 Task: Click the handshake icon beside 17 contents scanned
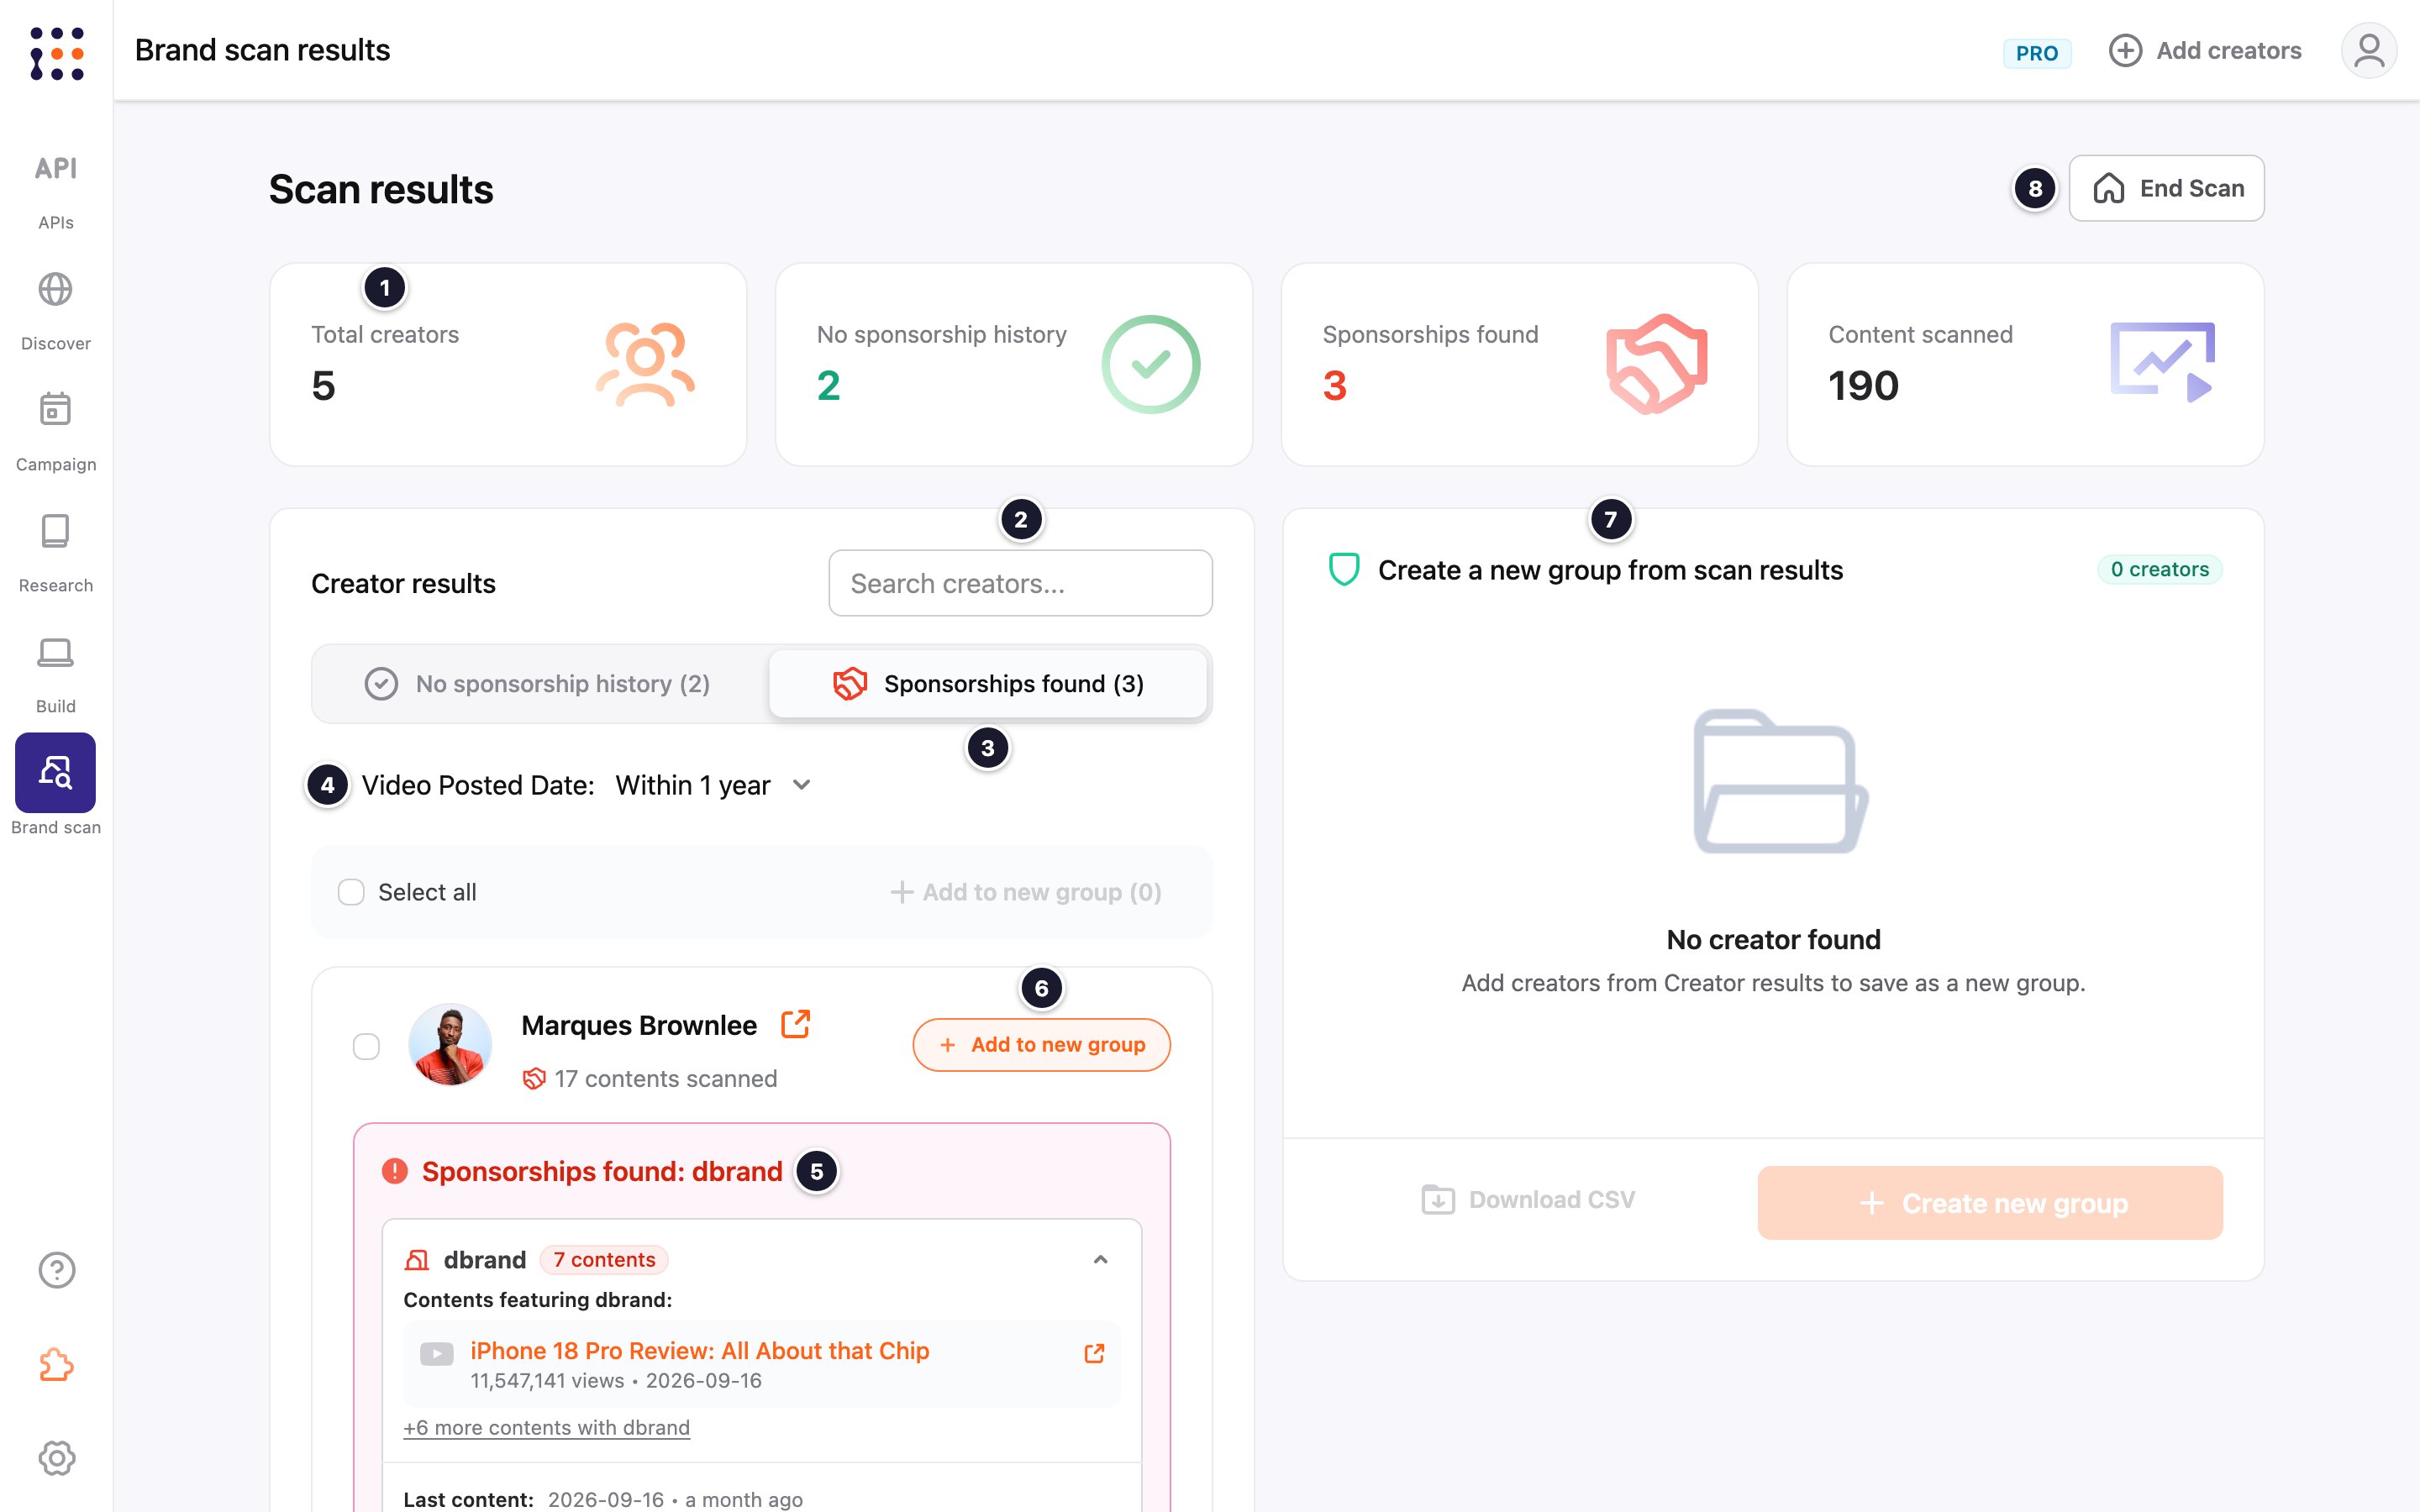coord(534,1079)
